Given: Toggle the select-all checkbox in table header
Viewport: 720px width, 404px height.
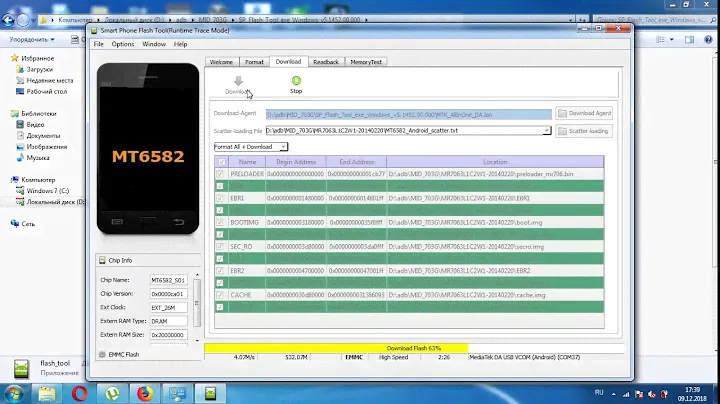Looking at the screenshot, I should [x=221, y=161].
